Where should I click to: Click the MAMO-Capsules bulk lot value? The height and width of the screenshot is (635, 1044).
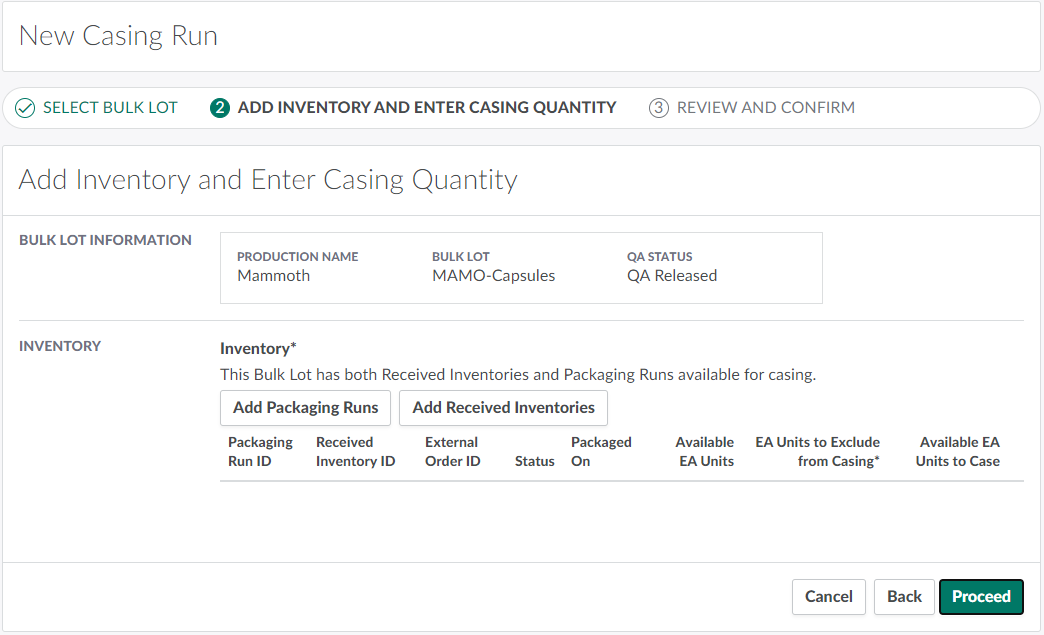point(493,276)
